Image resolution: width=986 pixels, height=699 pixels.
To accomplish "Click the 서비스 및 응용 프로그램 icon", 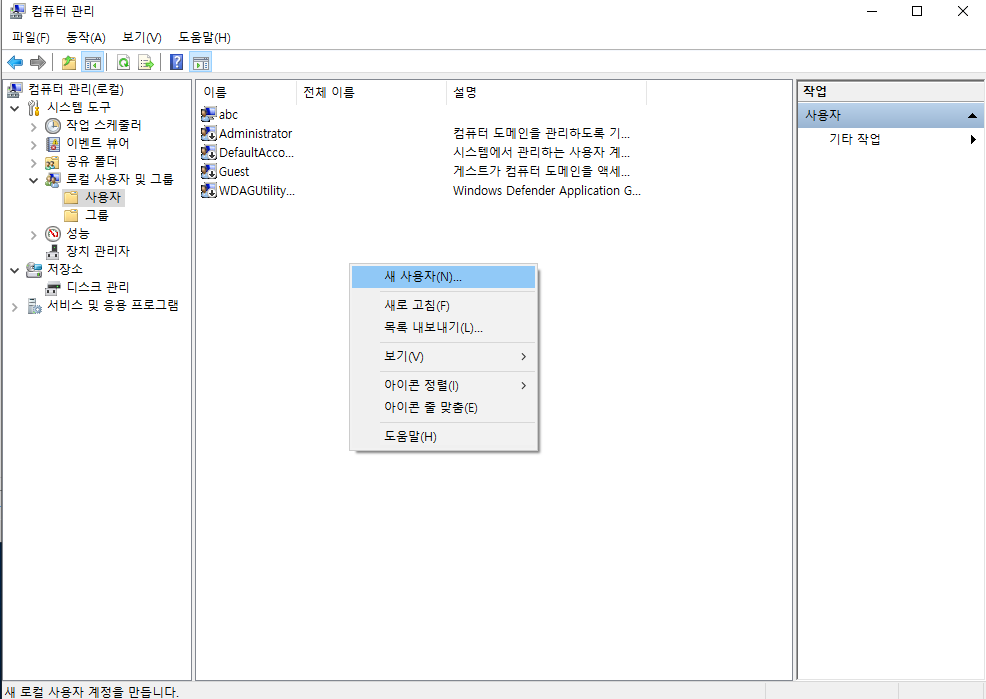I will [x=34, y=306].
